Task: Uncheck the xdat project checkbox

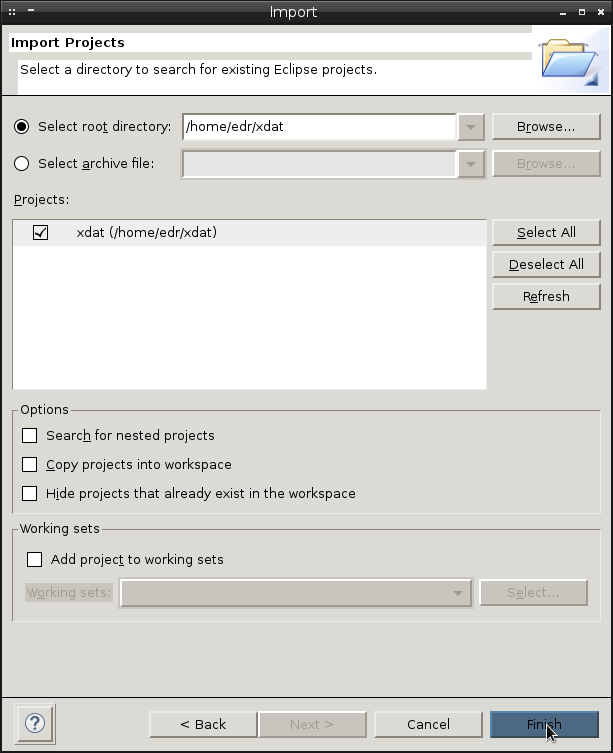Action: tap(40, 232)
